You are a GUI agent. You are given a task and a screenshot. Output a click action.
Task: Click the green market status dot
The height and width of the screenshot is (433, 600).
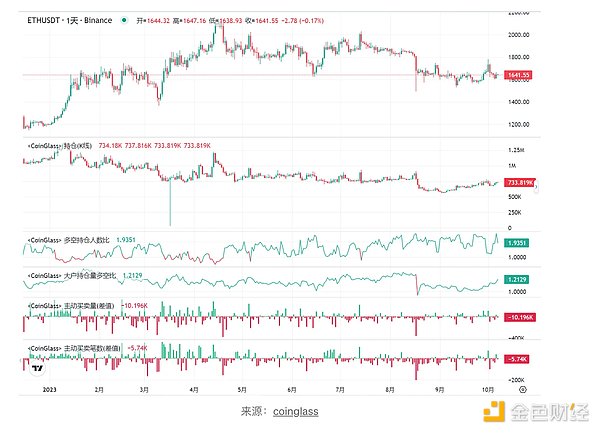123,19
